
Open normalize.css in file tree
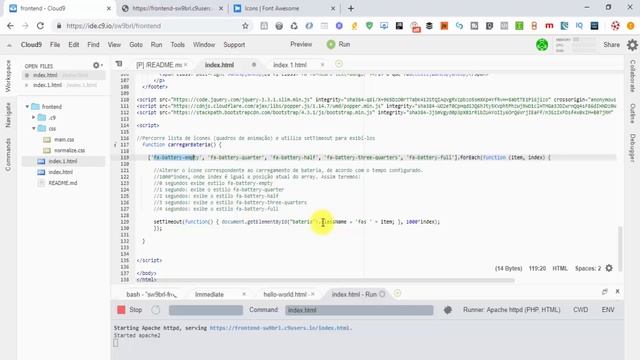click(69, 150)
